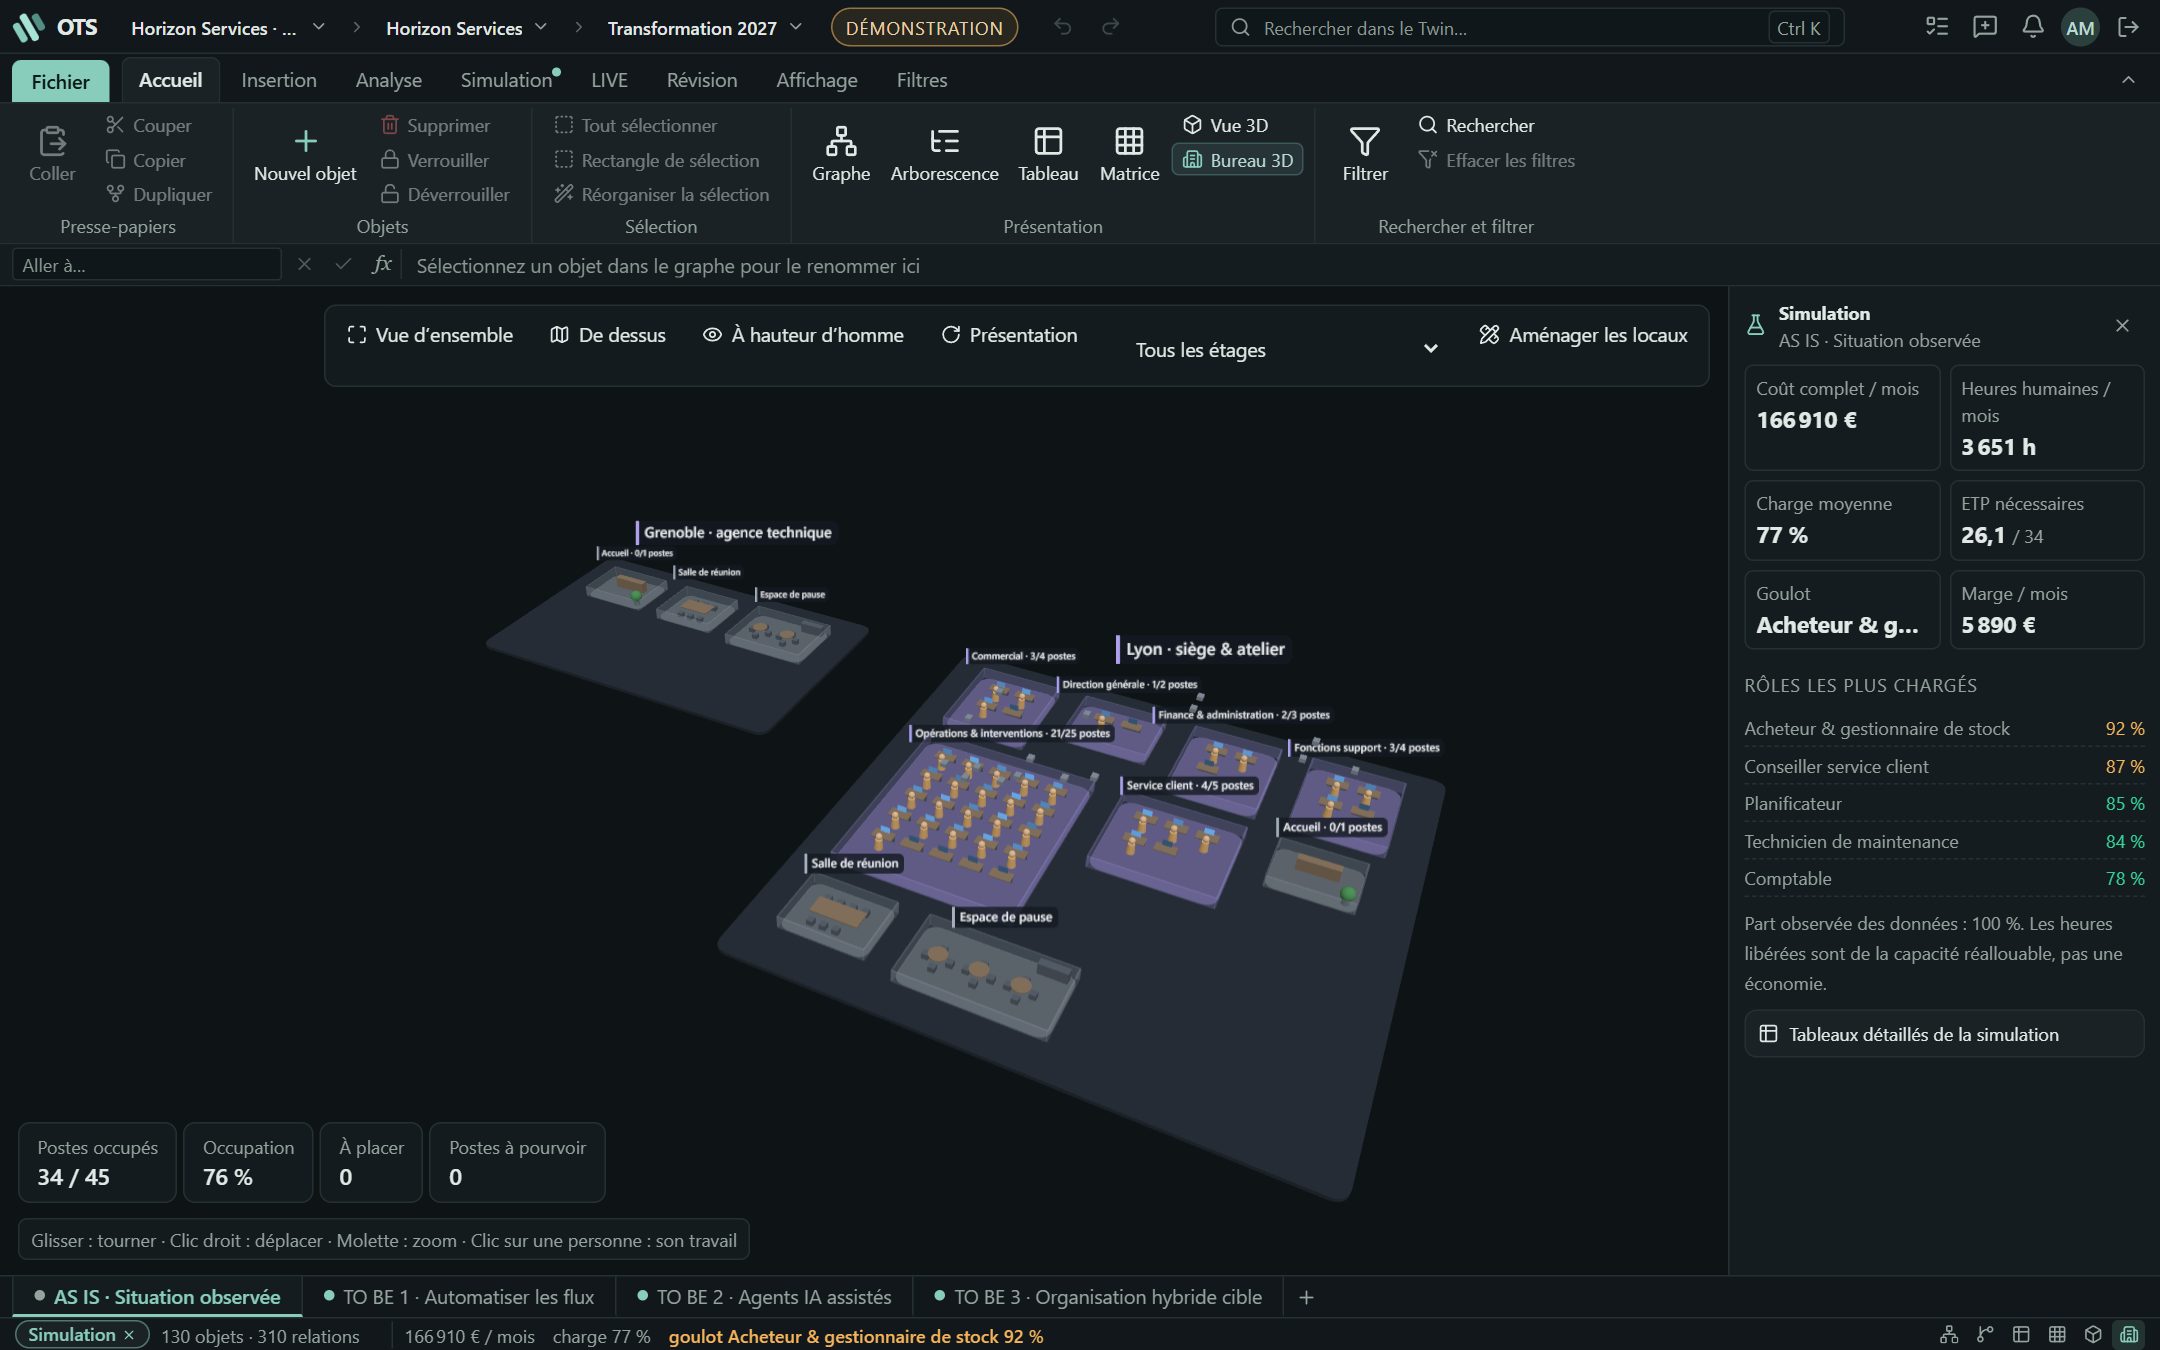Click the undo arrow in top bar
The height and width of the screenshot is (1350, 2160).
coord(1062,27)
